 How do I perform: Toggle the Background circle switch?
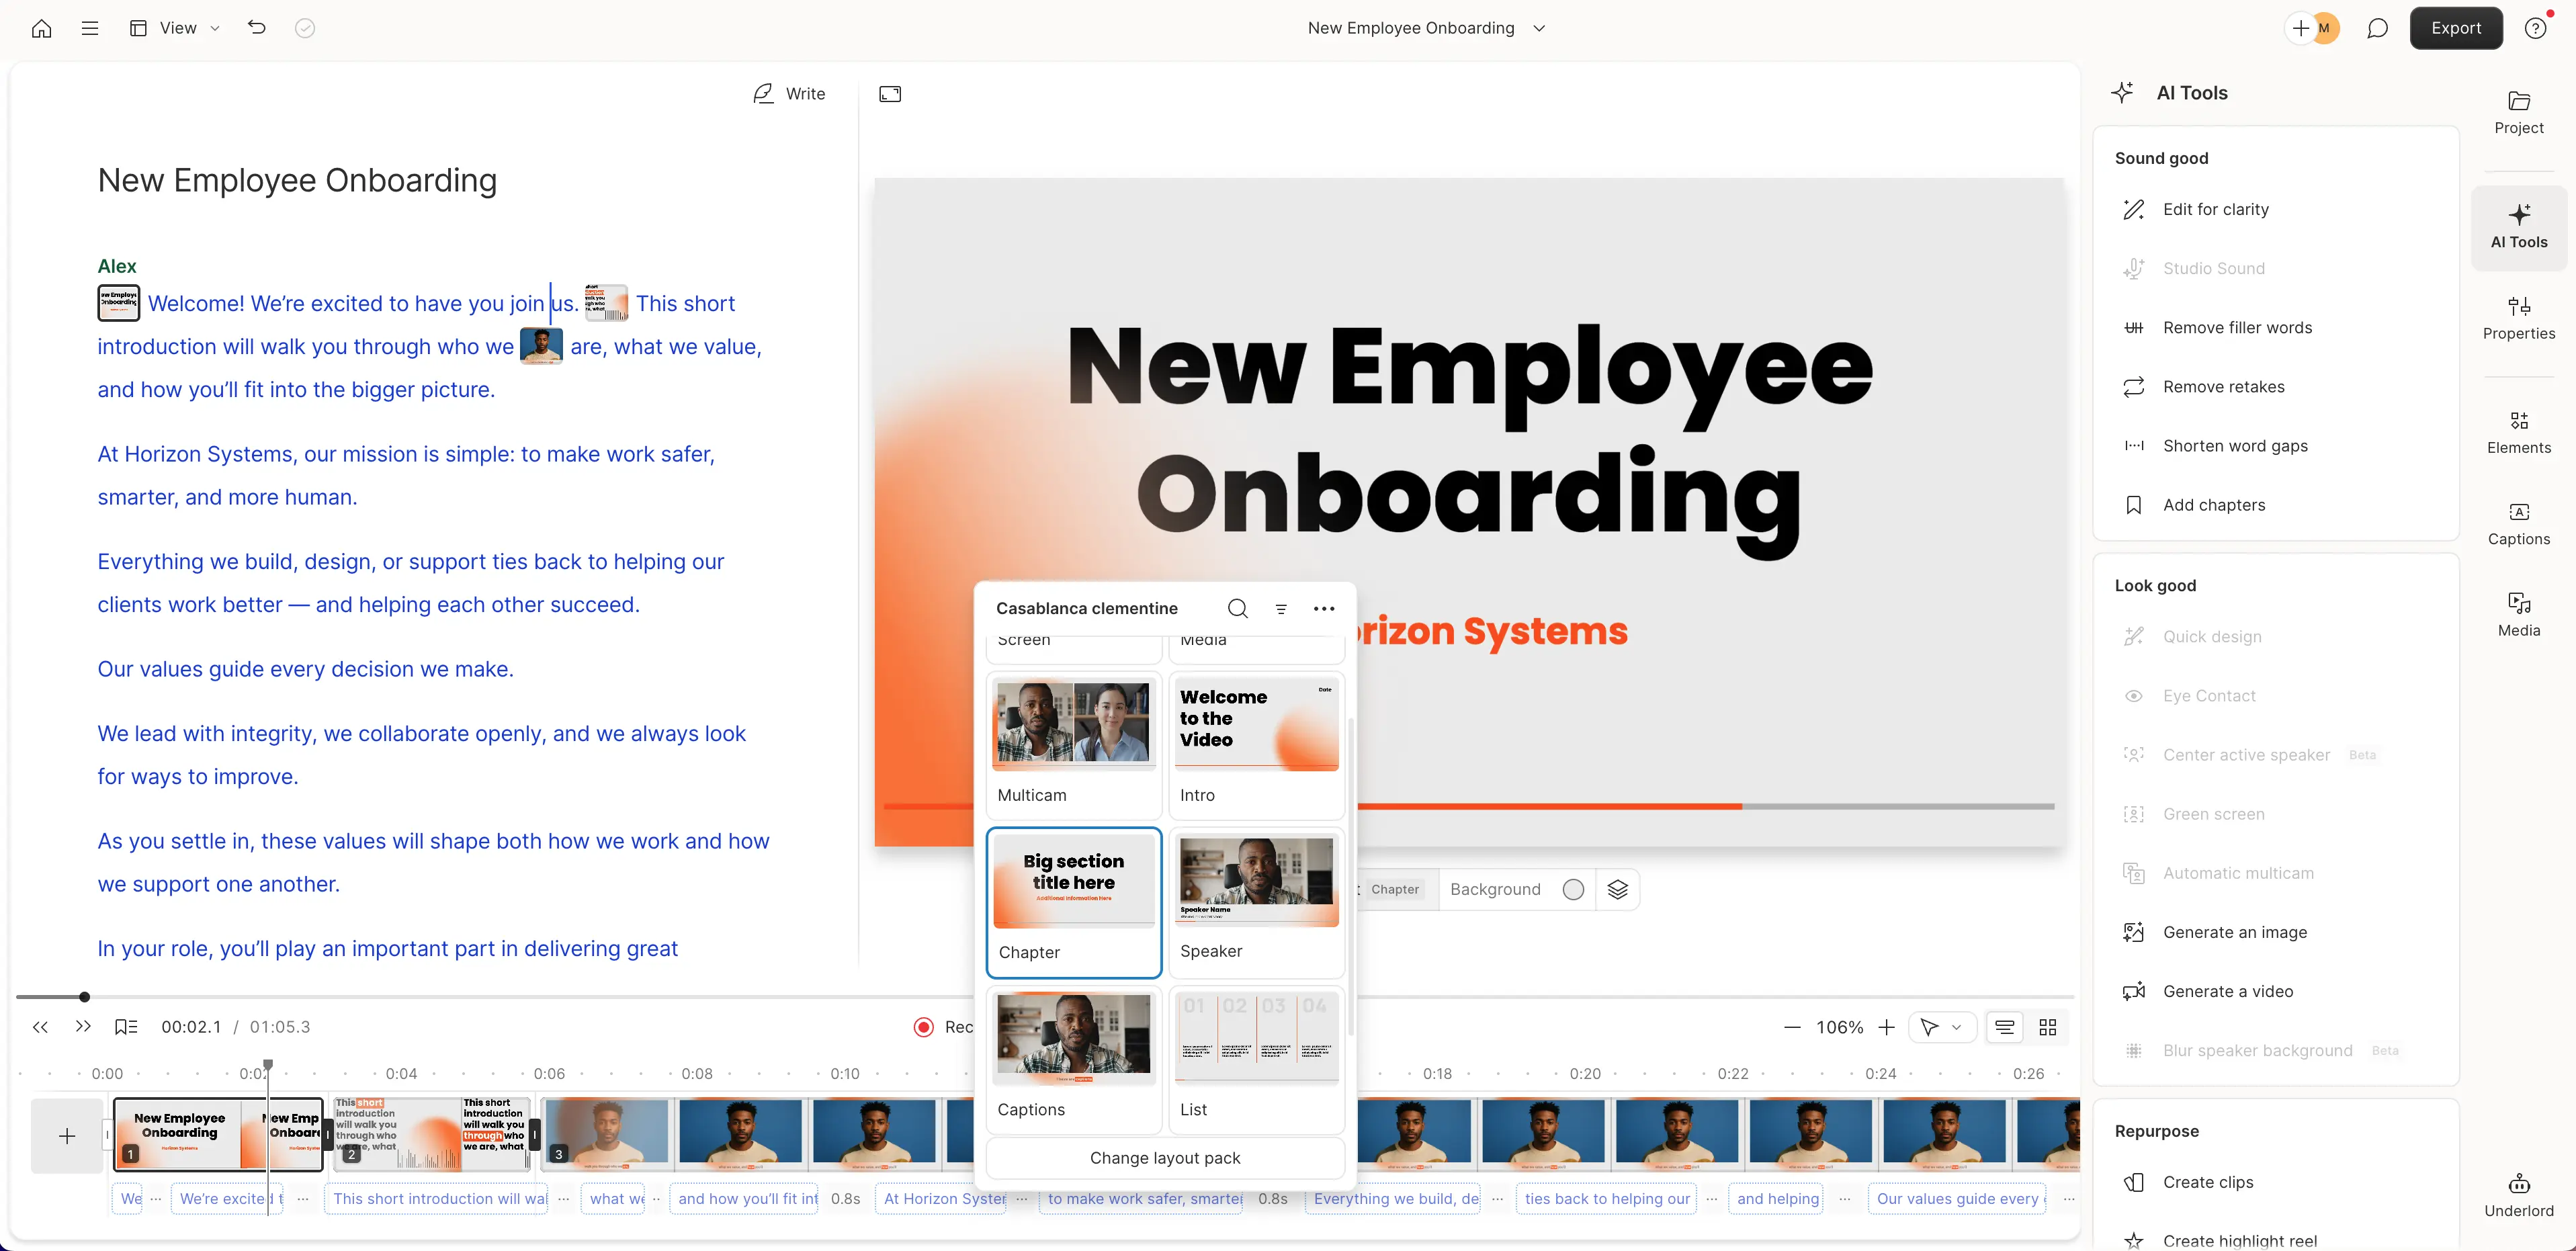[1573, 889]
